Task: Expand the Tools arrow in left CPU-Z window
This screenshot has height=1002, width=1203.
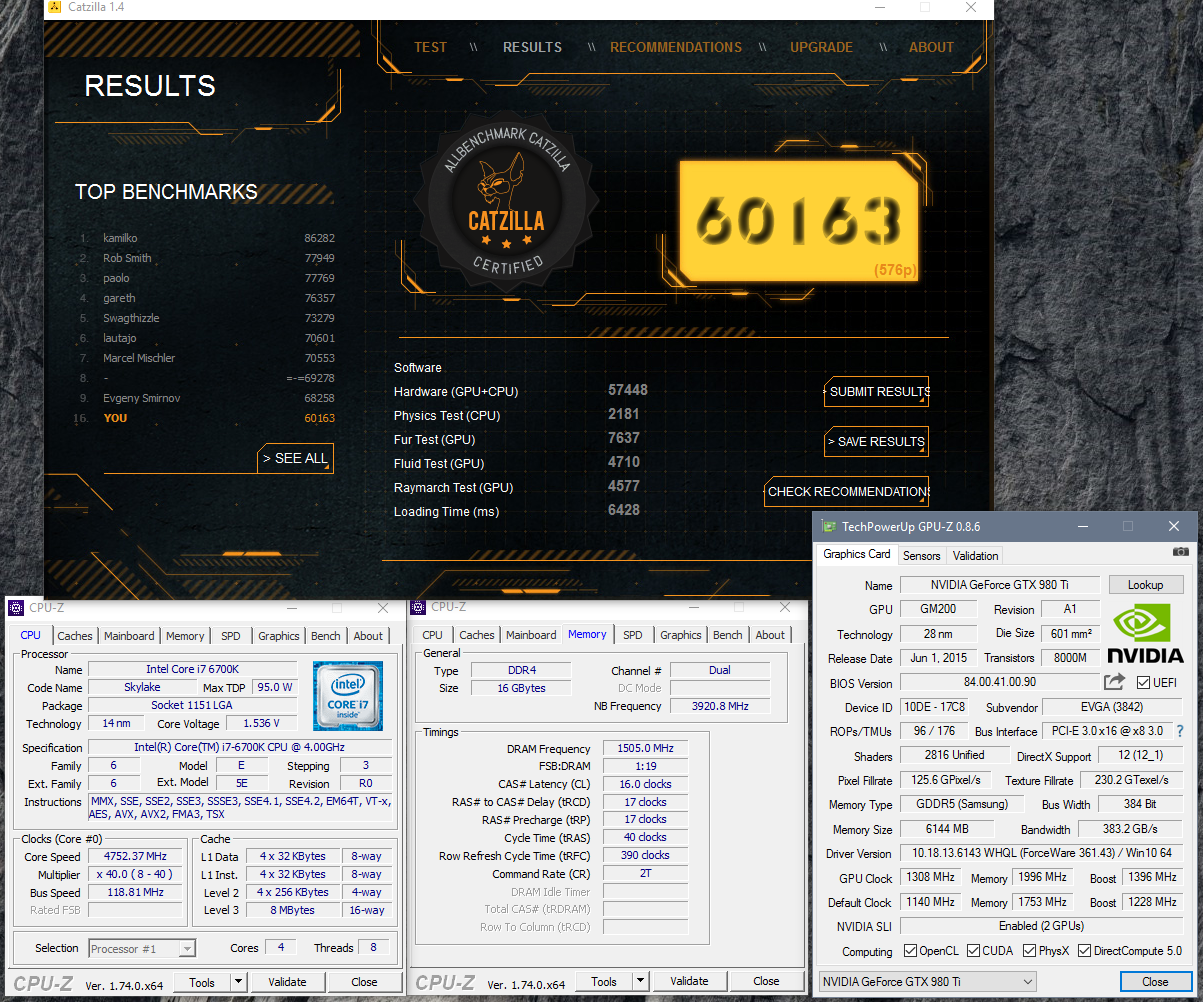Action: [x=238, y=982]
